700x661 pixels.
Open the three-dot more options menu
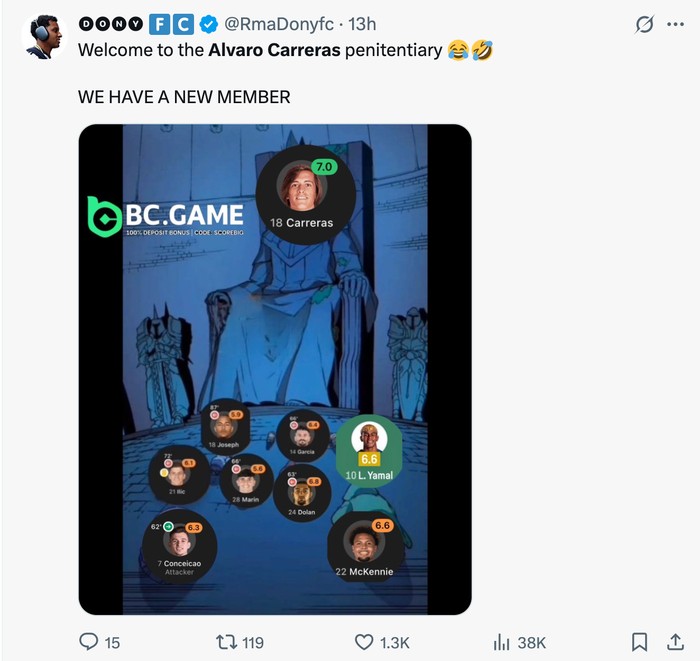675,25
